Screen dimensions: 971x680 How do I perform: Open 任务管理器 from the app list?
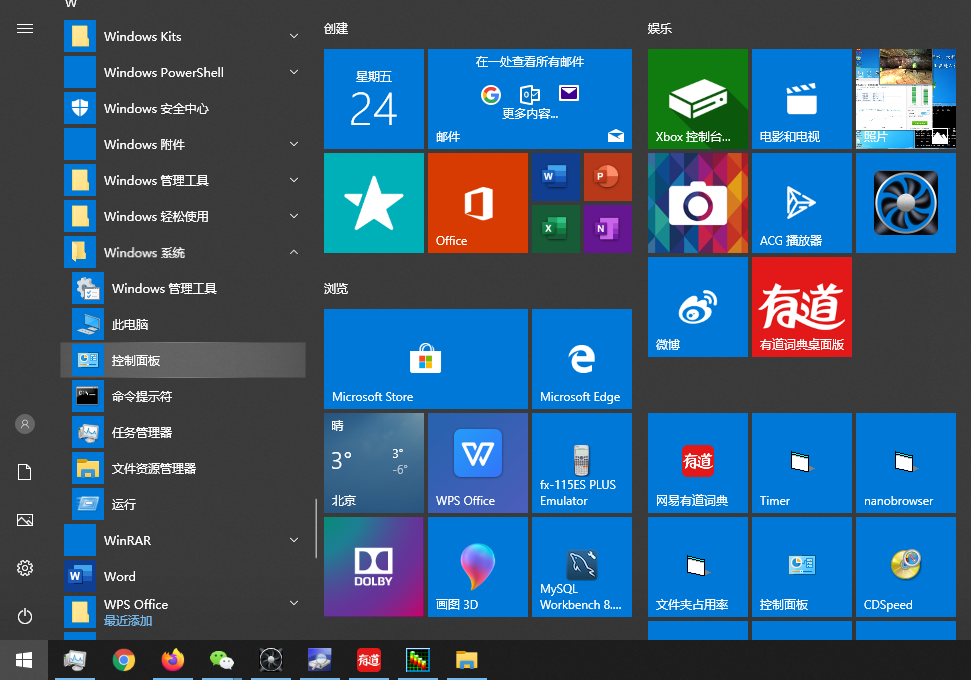click(183, 432)
